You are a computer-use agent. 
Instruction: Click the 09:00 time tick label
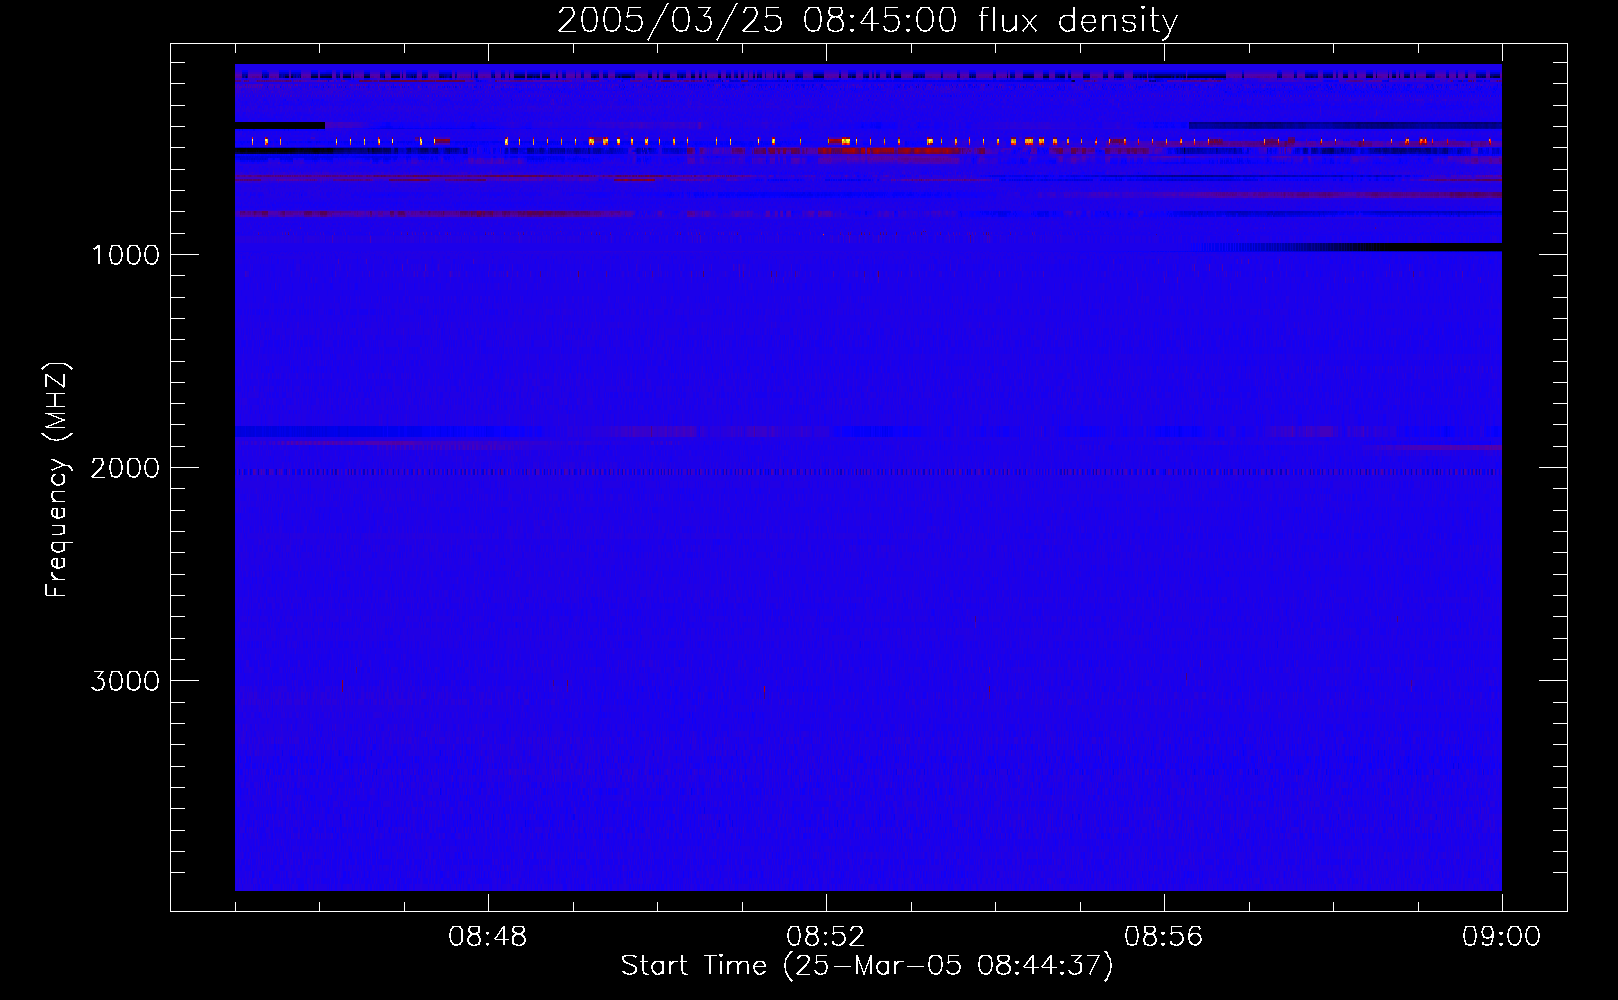1501,937
